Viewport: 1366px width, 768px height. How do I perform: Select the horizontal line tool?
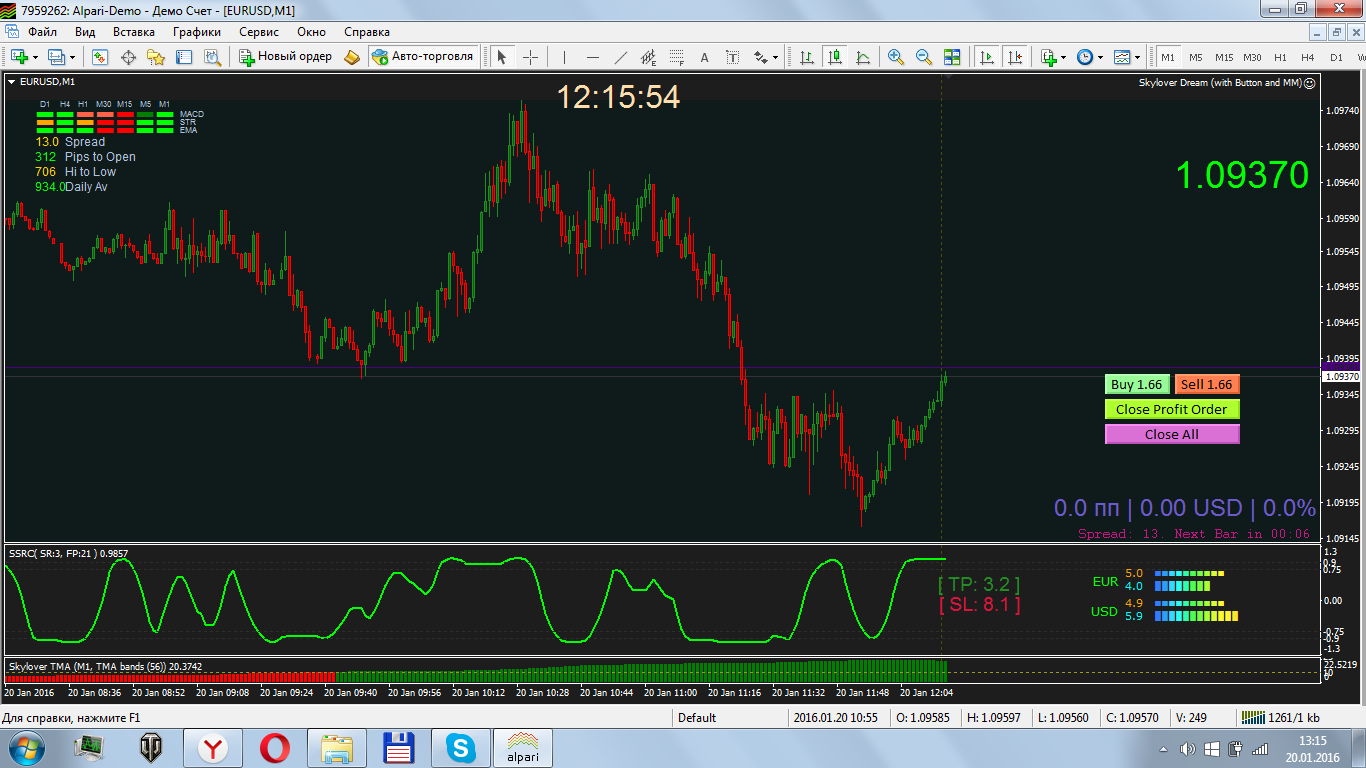pyautogui.click(x=592, y=57)
